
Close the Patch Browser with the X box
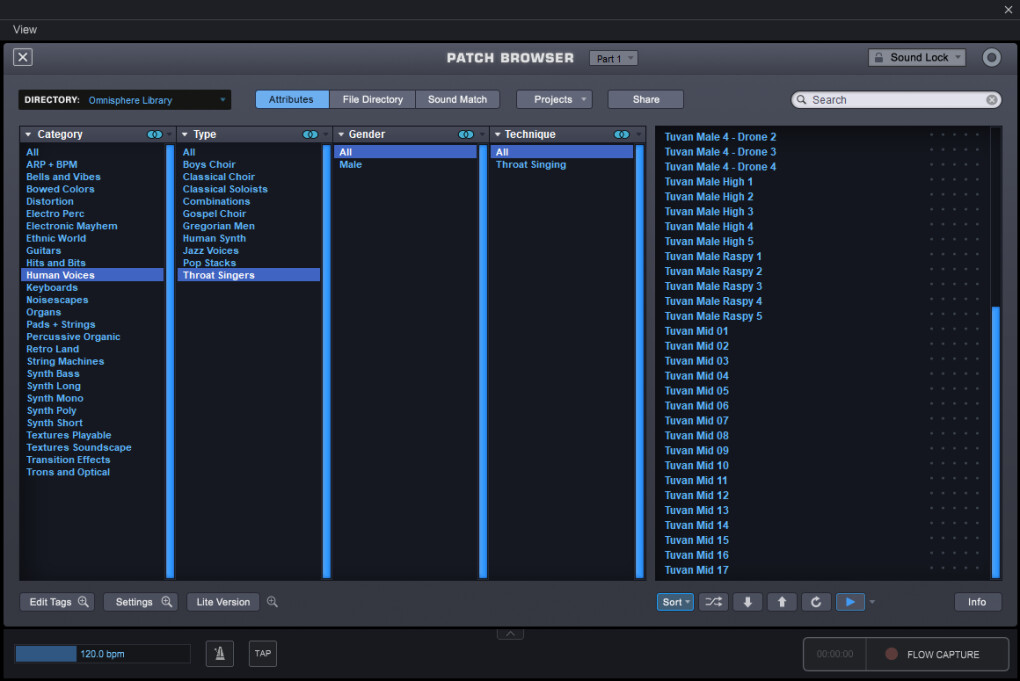click(x=23, y=57)
